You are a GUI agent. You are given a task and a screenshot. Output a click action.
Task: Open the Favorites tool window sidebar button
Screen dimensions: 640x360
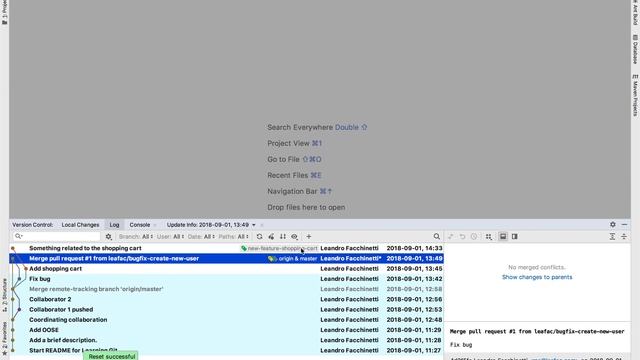(x=4, y=338)
